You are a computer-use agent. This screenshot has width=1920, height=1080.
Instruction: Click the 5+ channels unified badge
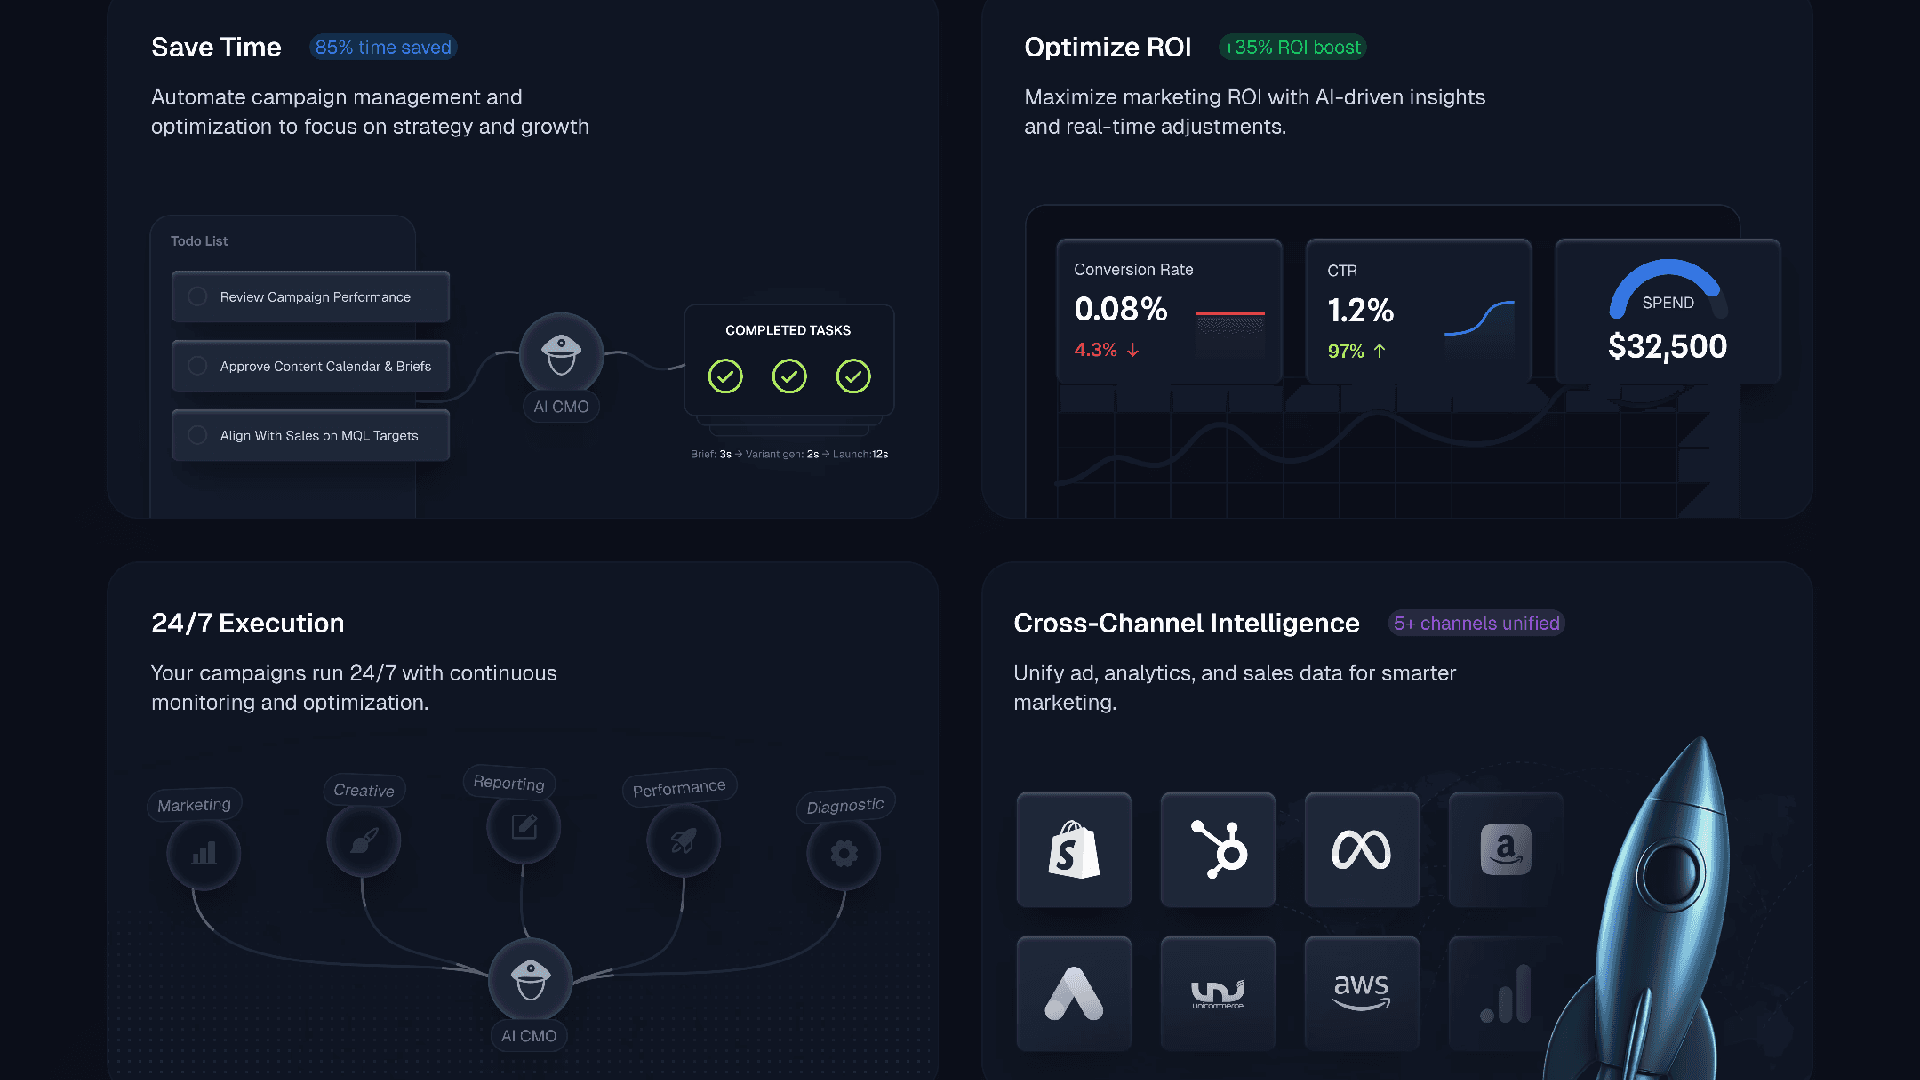click(x=1476, y=623)
